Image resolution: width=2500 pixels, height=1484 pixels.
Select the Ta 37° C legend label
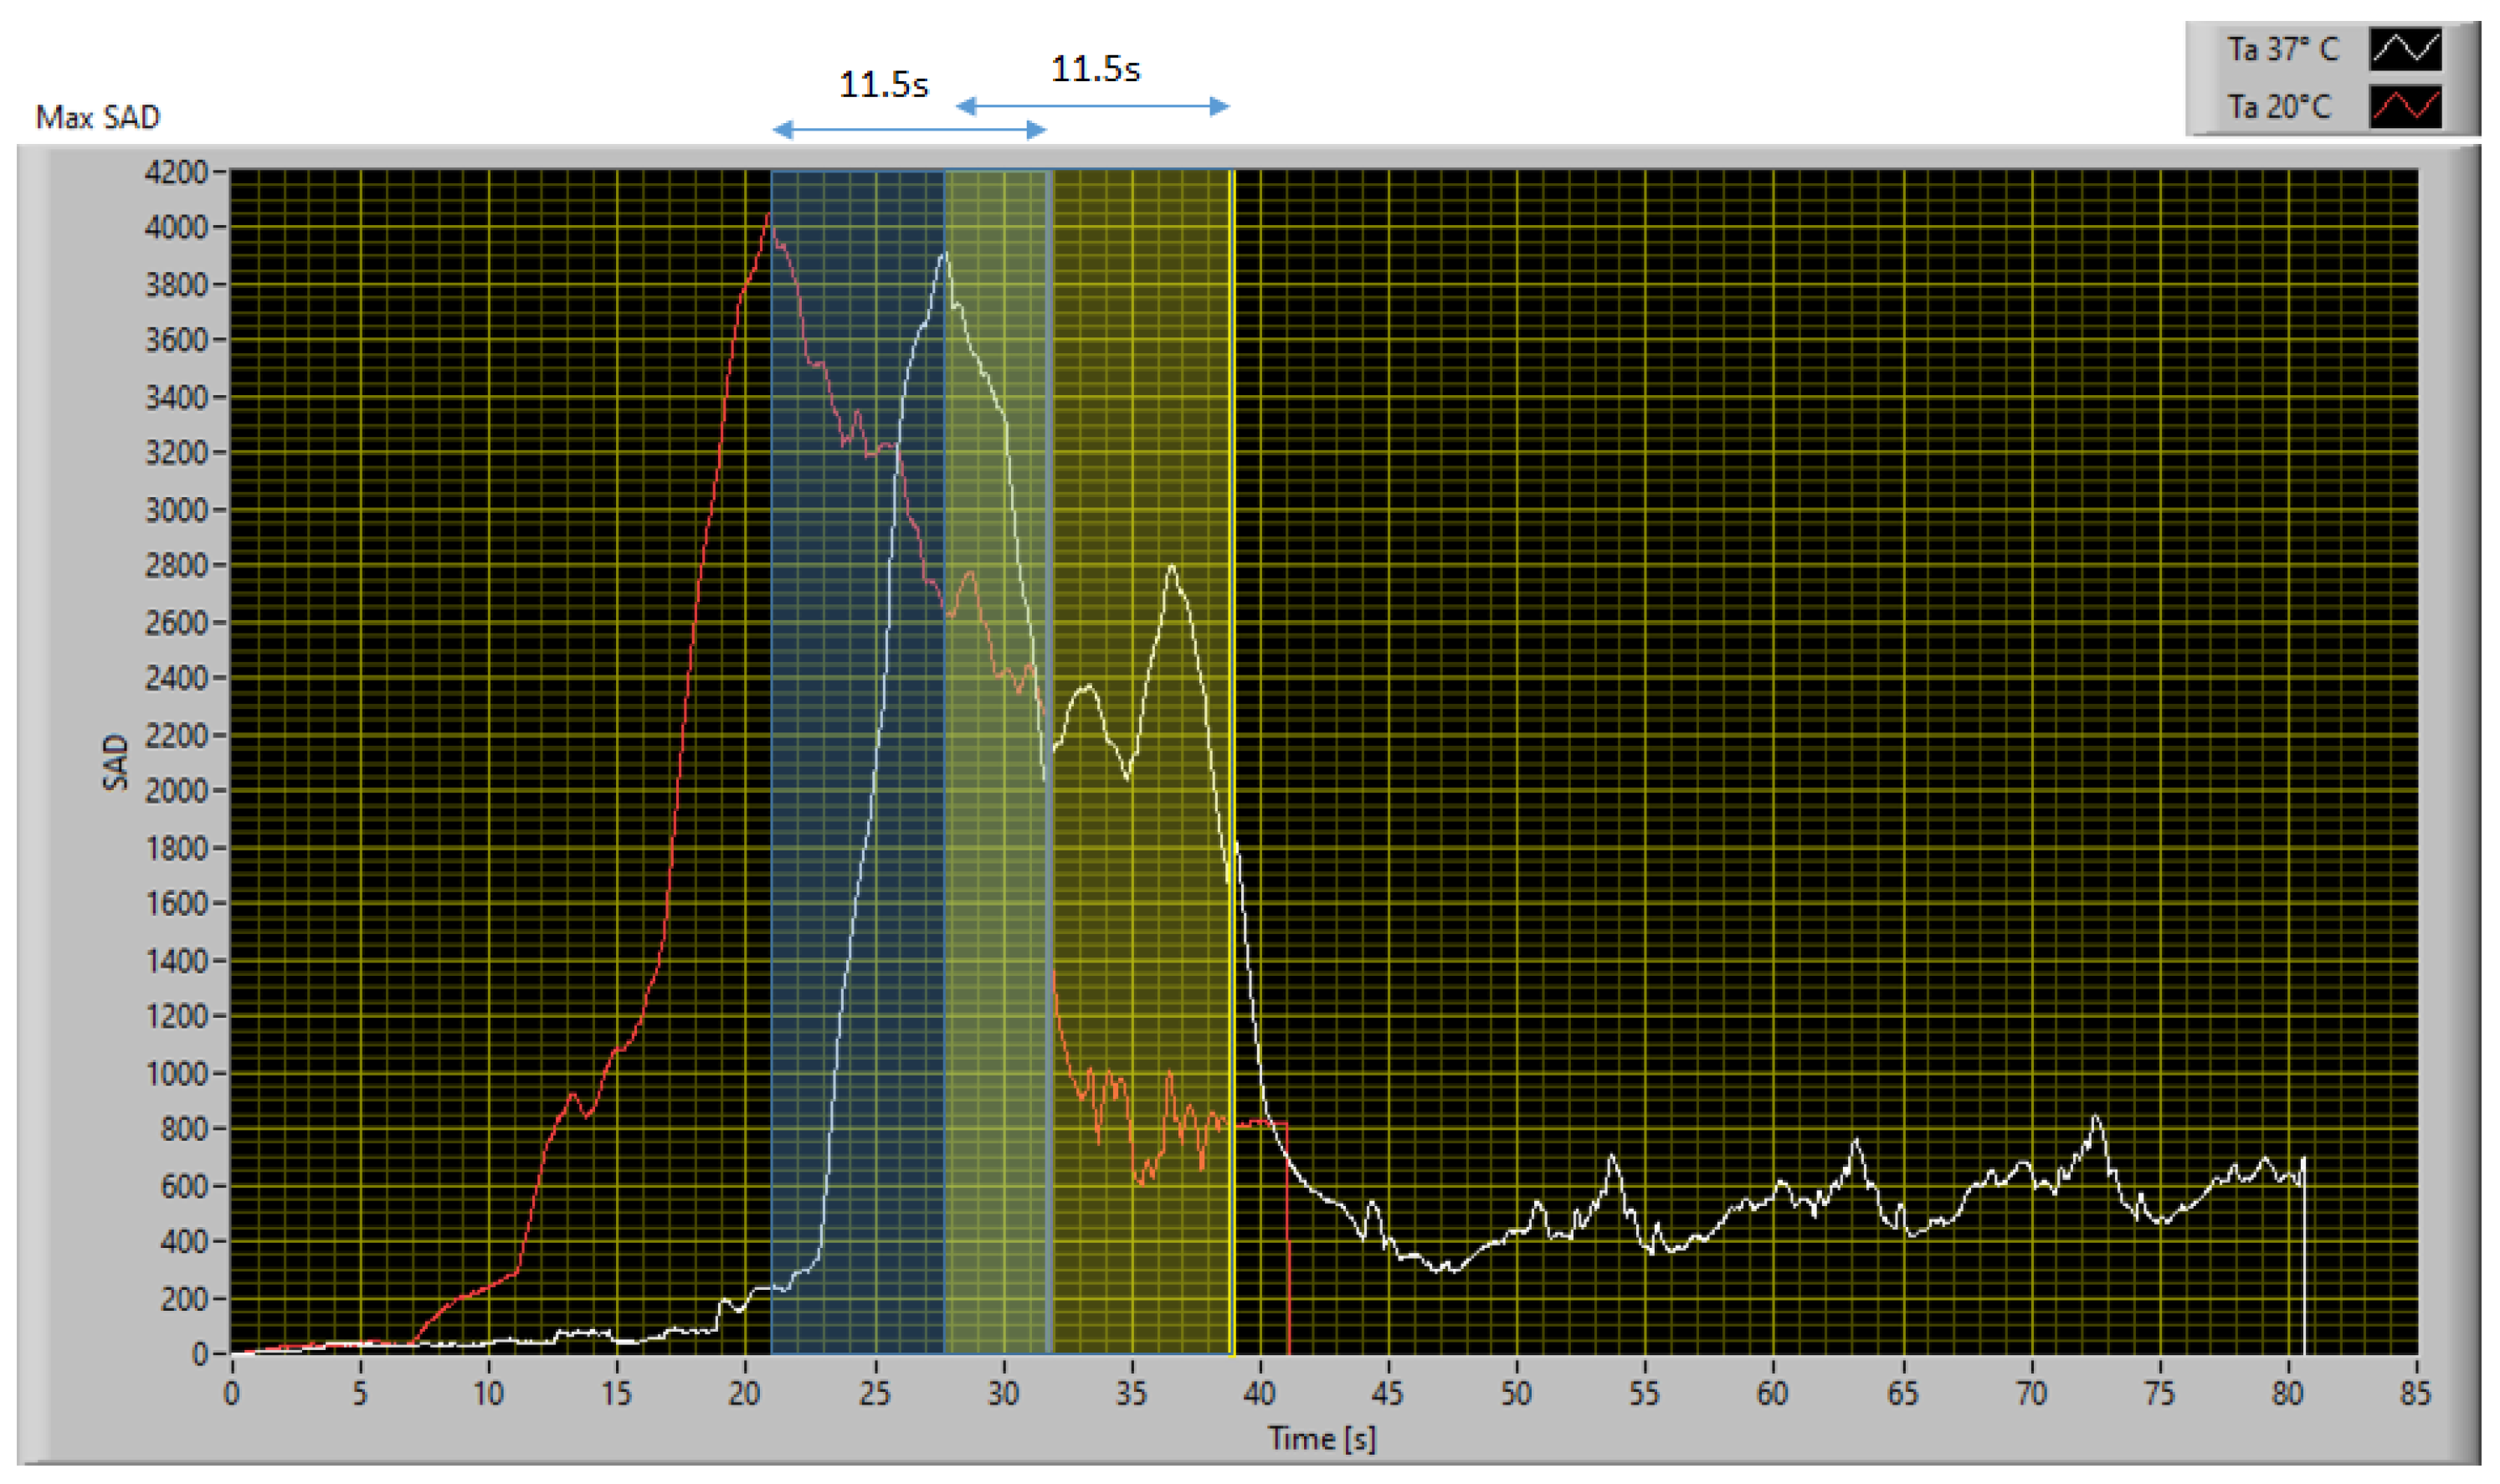[x=2282, y=49]
